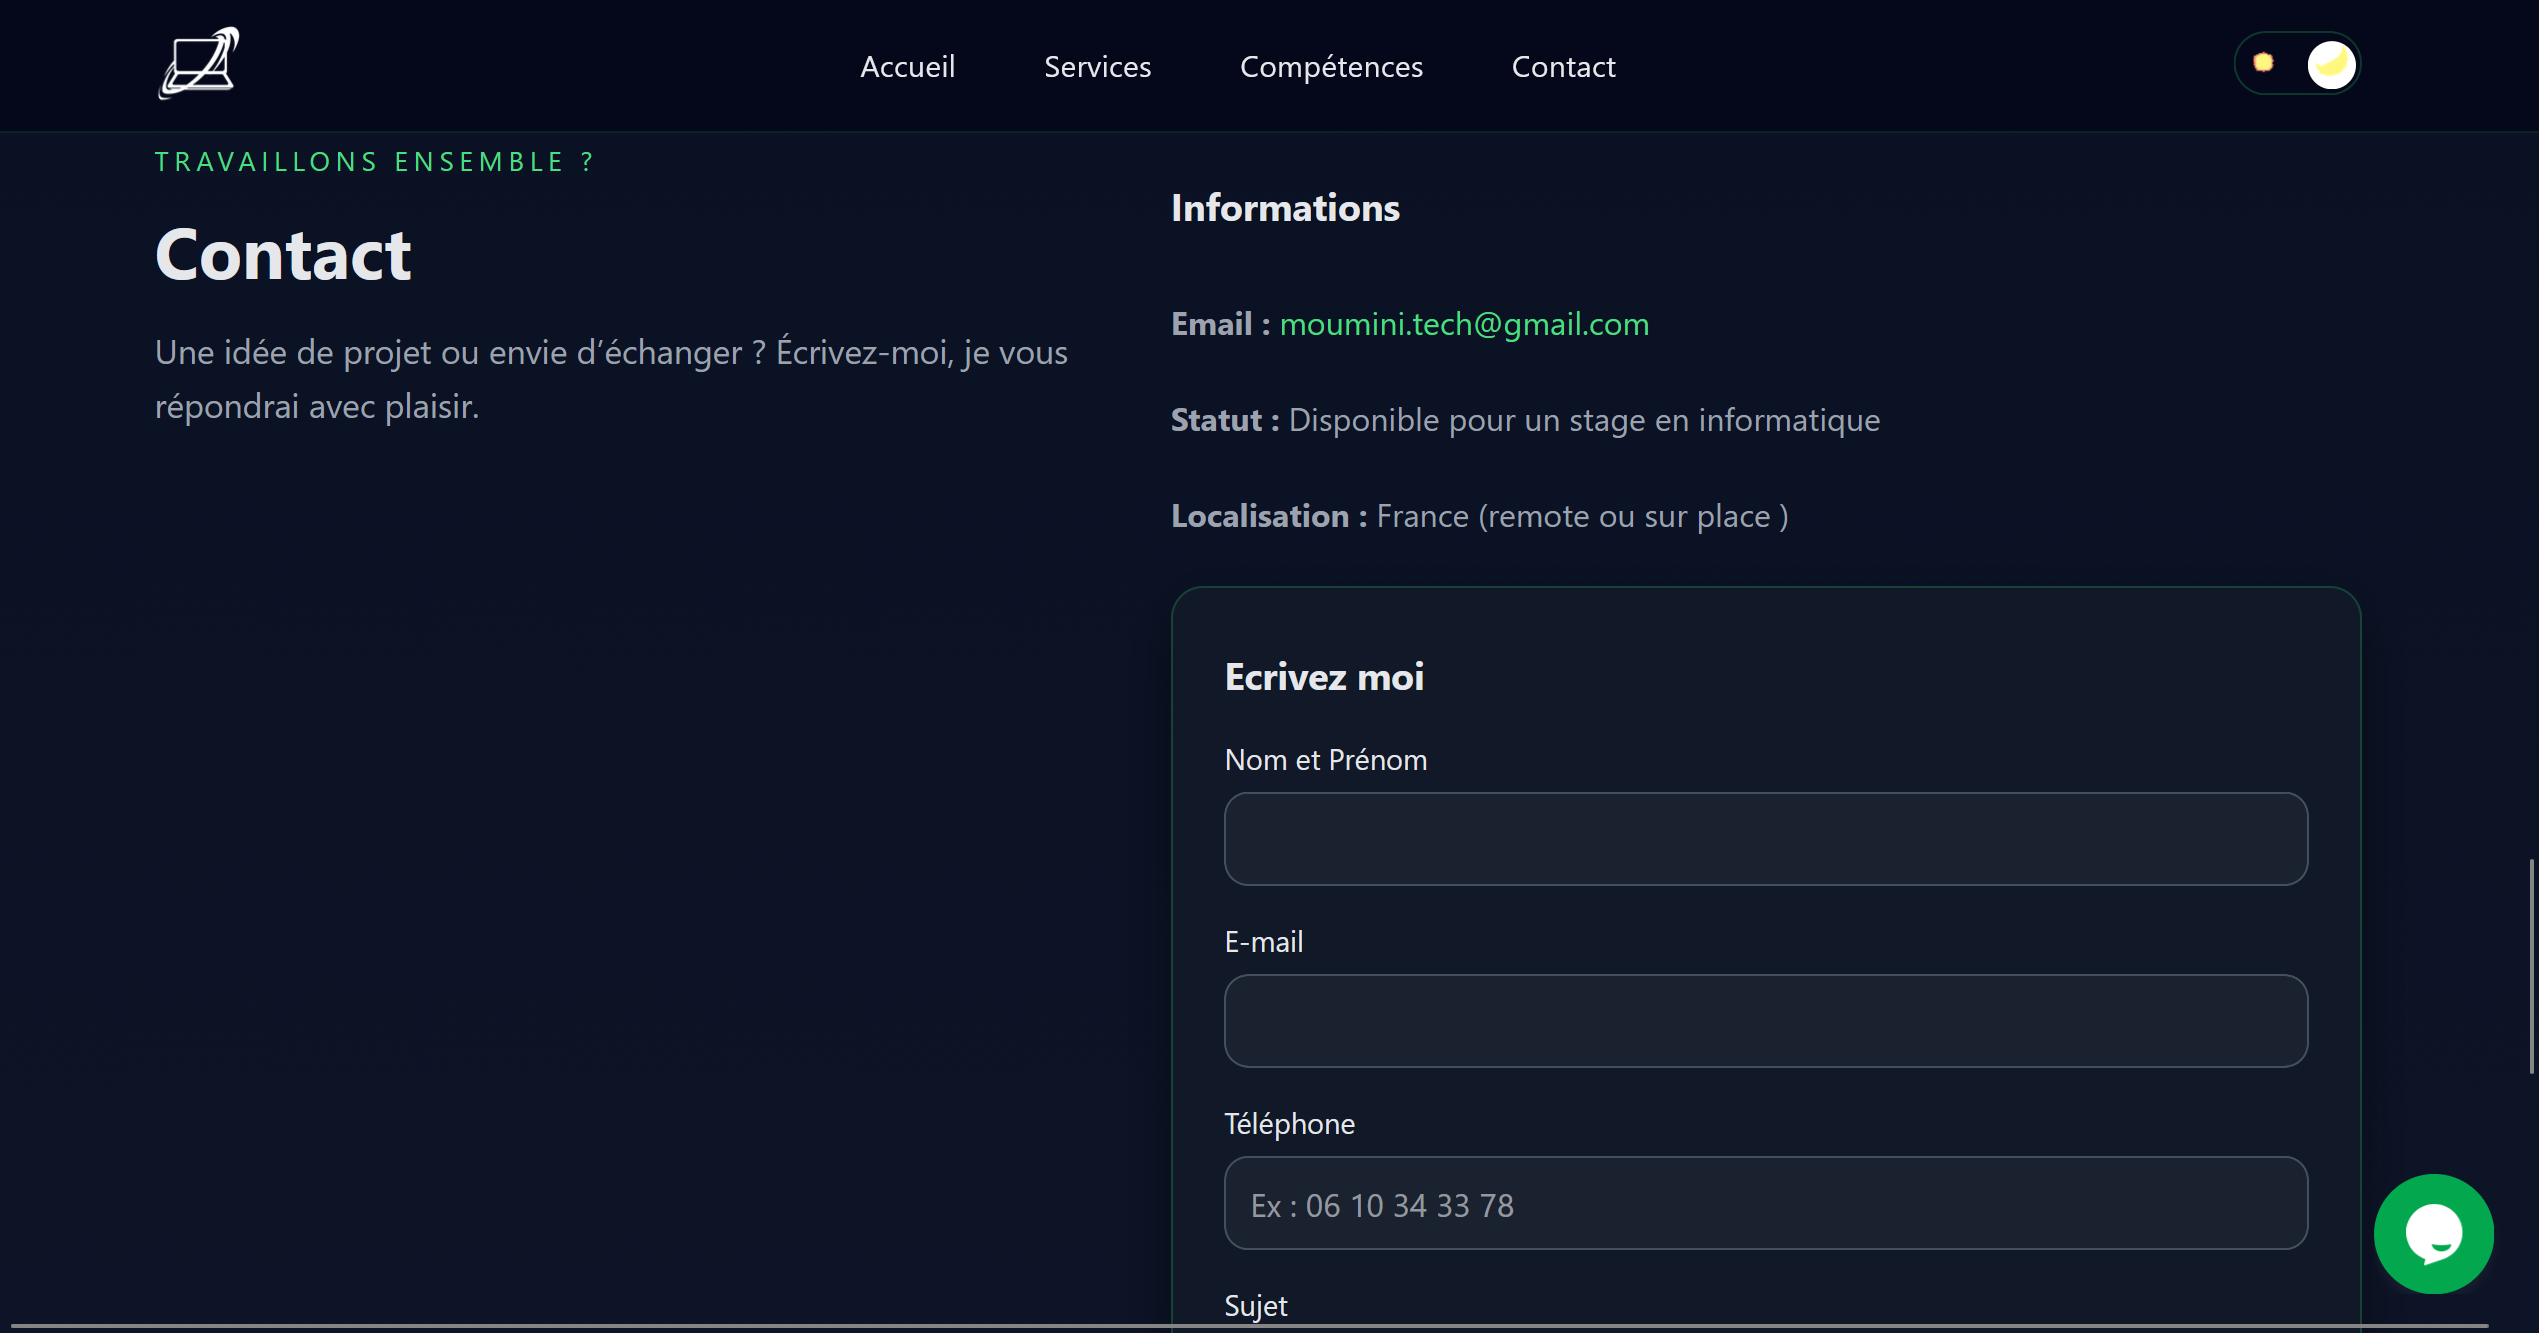Click the moon knob of the theme switch
This screenshot has height=1333, width=2539.
[x=2331, y=65]
